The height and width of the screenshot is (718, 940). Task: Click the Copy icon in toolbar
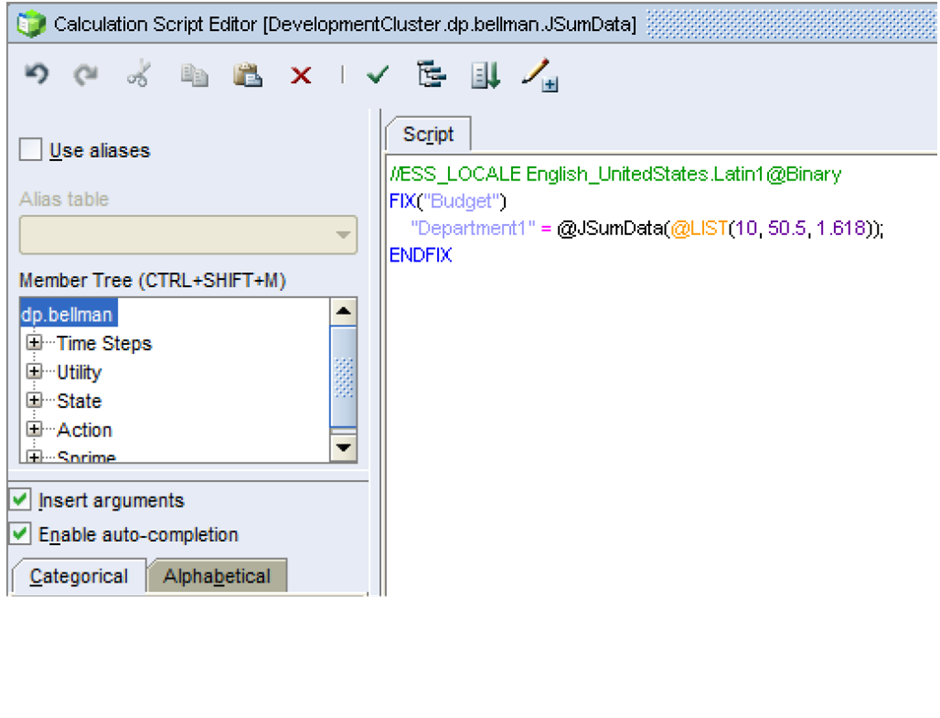coord(193,75)
